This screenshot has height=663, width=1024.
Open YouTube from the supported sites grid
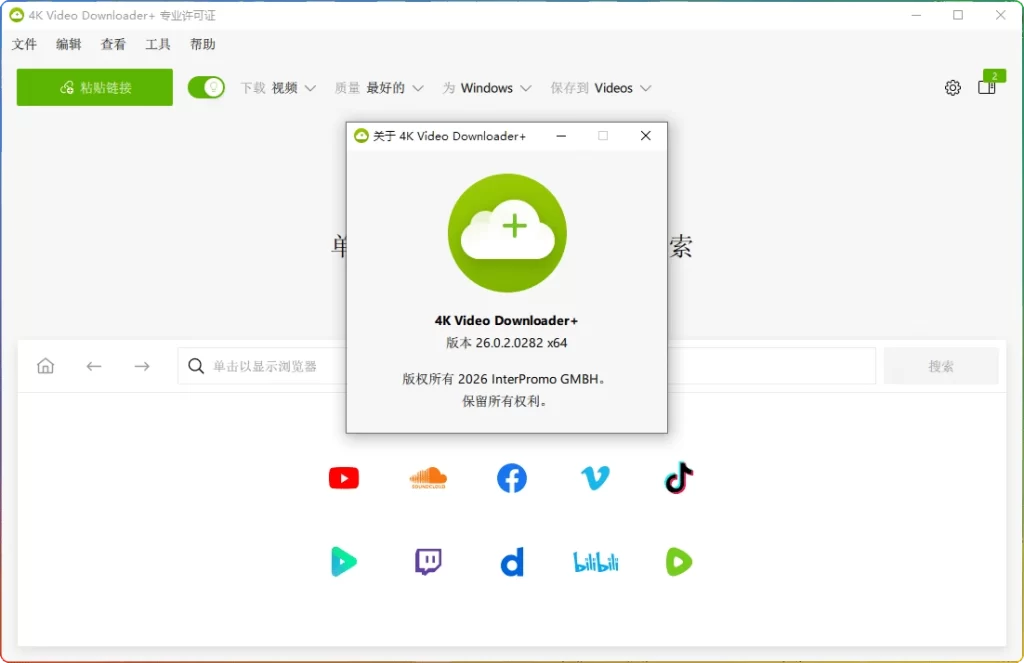pyautogui.click(x=344, y=478)
